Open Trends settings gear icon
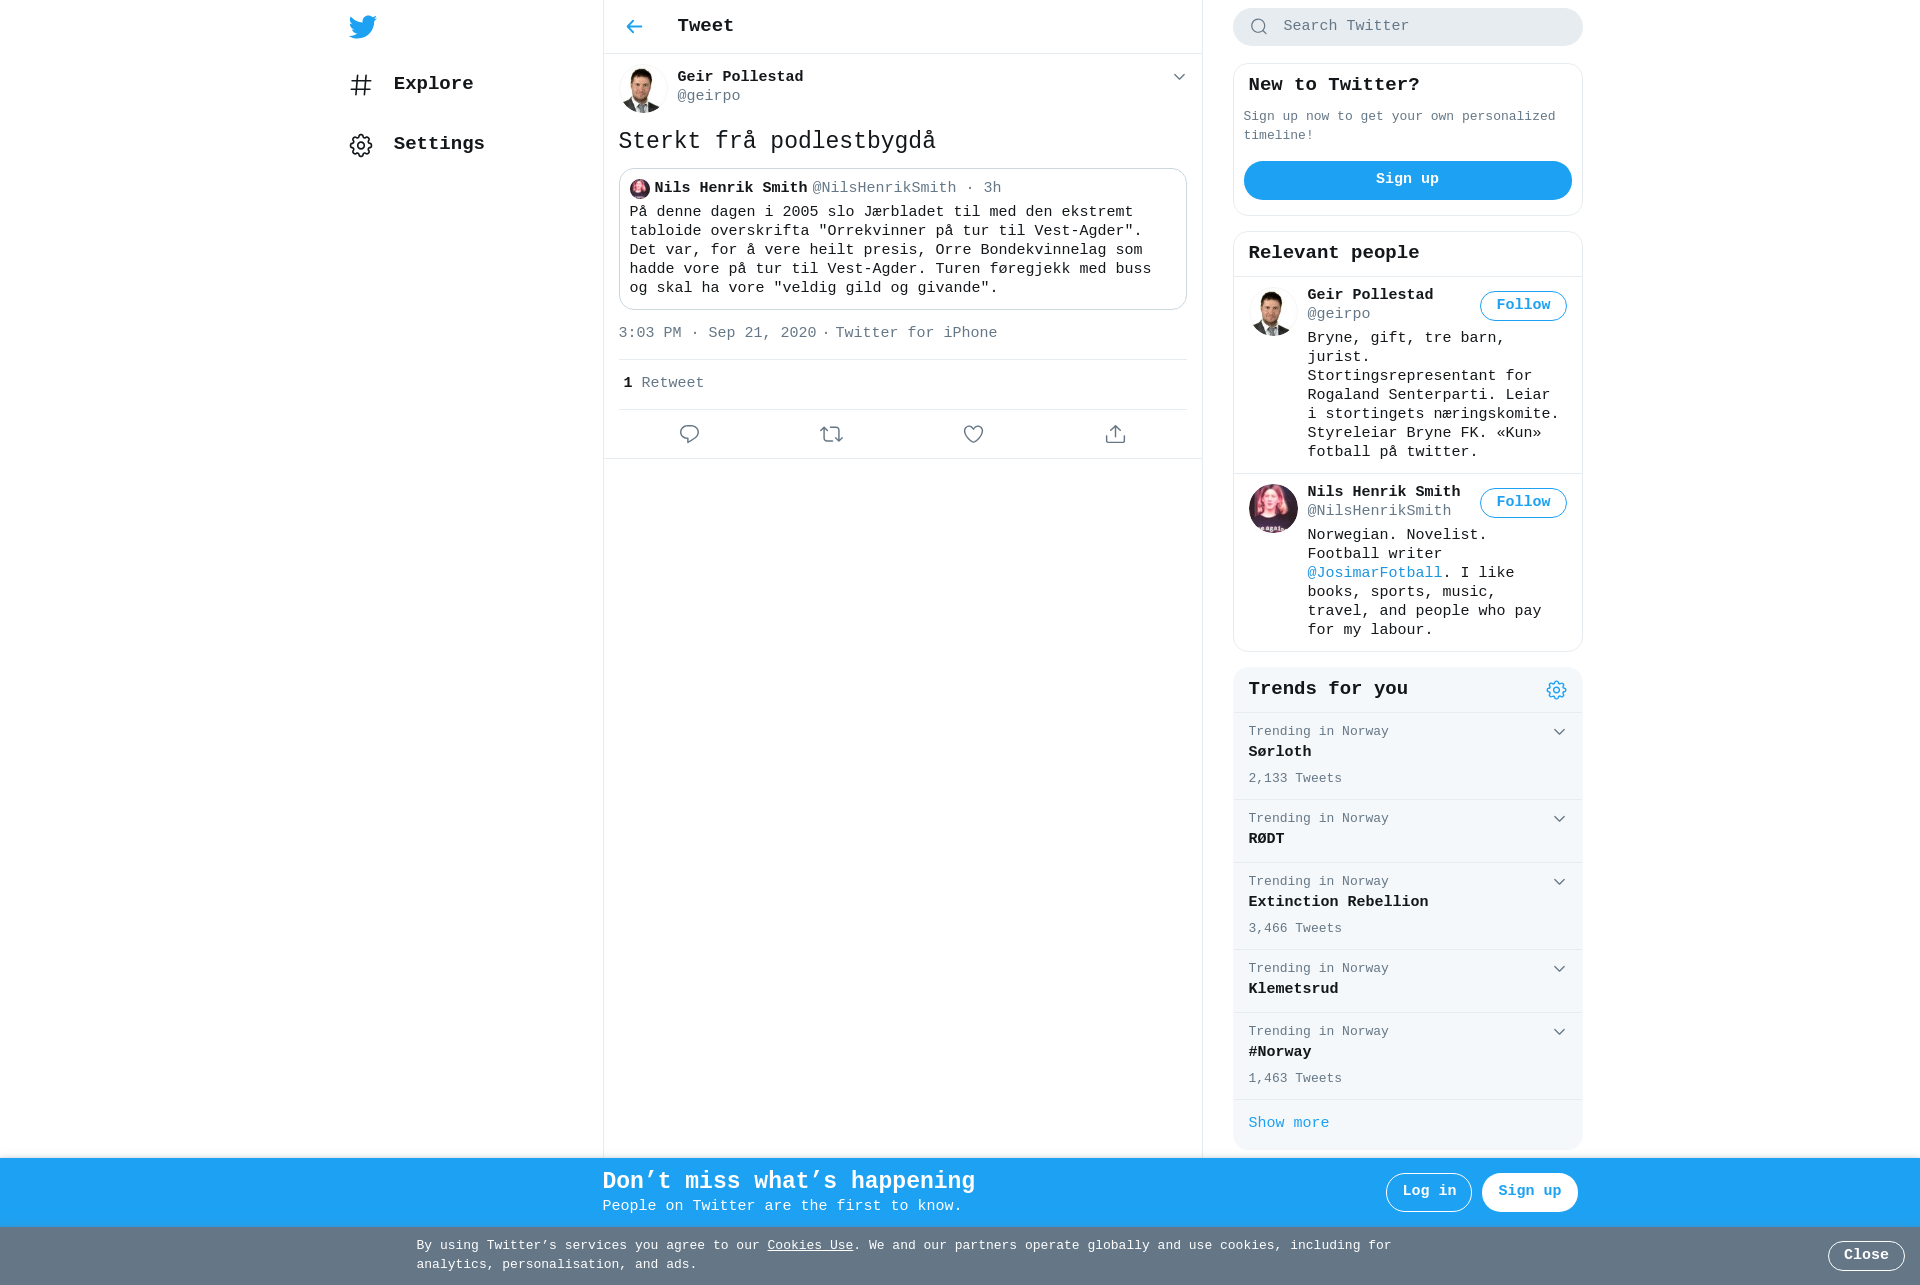The height and width of the screenshot is (1285, 1920). [1556, 690]
